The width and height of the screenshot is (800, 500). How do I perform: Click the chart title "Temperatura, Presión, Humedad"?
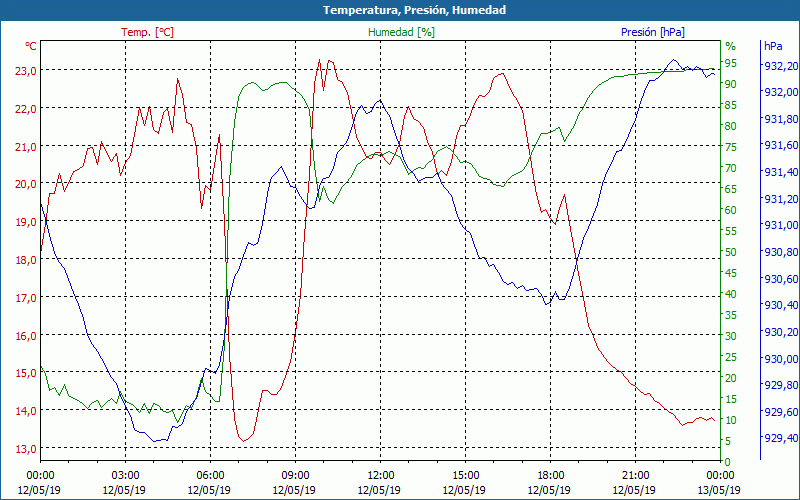(x=414, y=10)
